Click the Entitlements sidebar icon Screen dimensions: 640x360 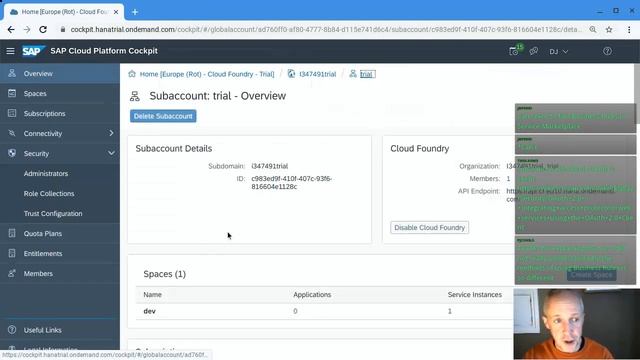click(x=12, y=253)
